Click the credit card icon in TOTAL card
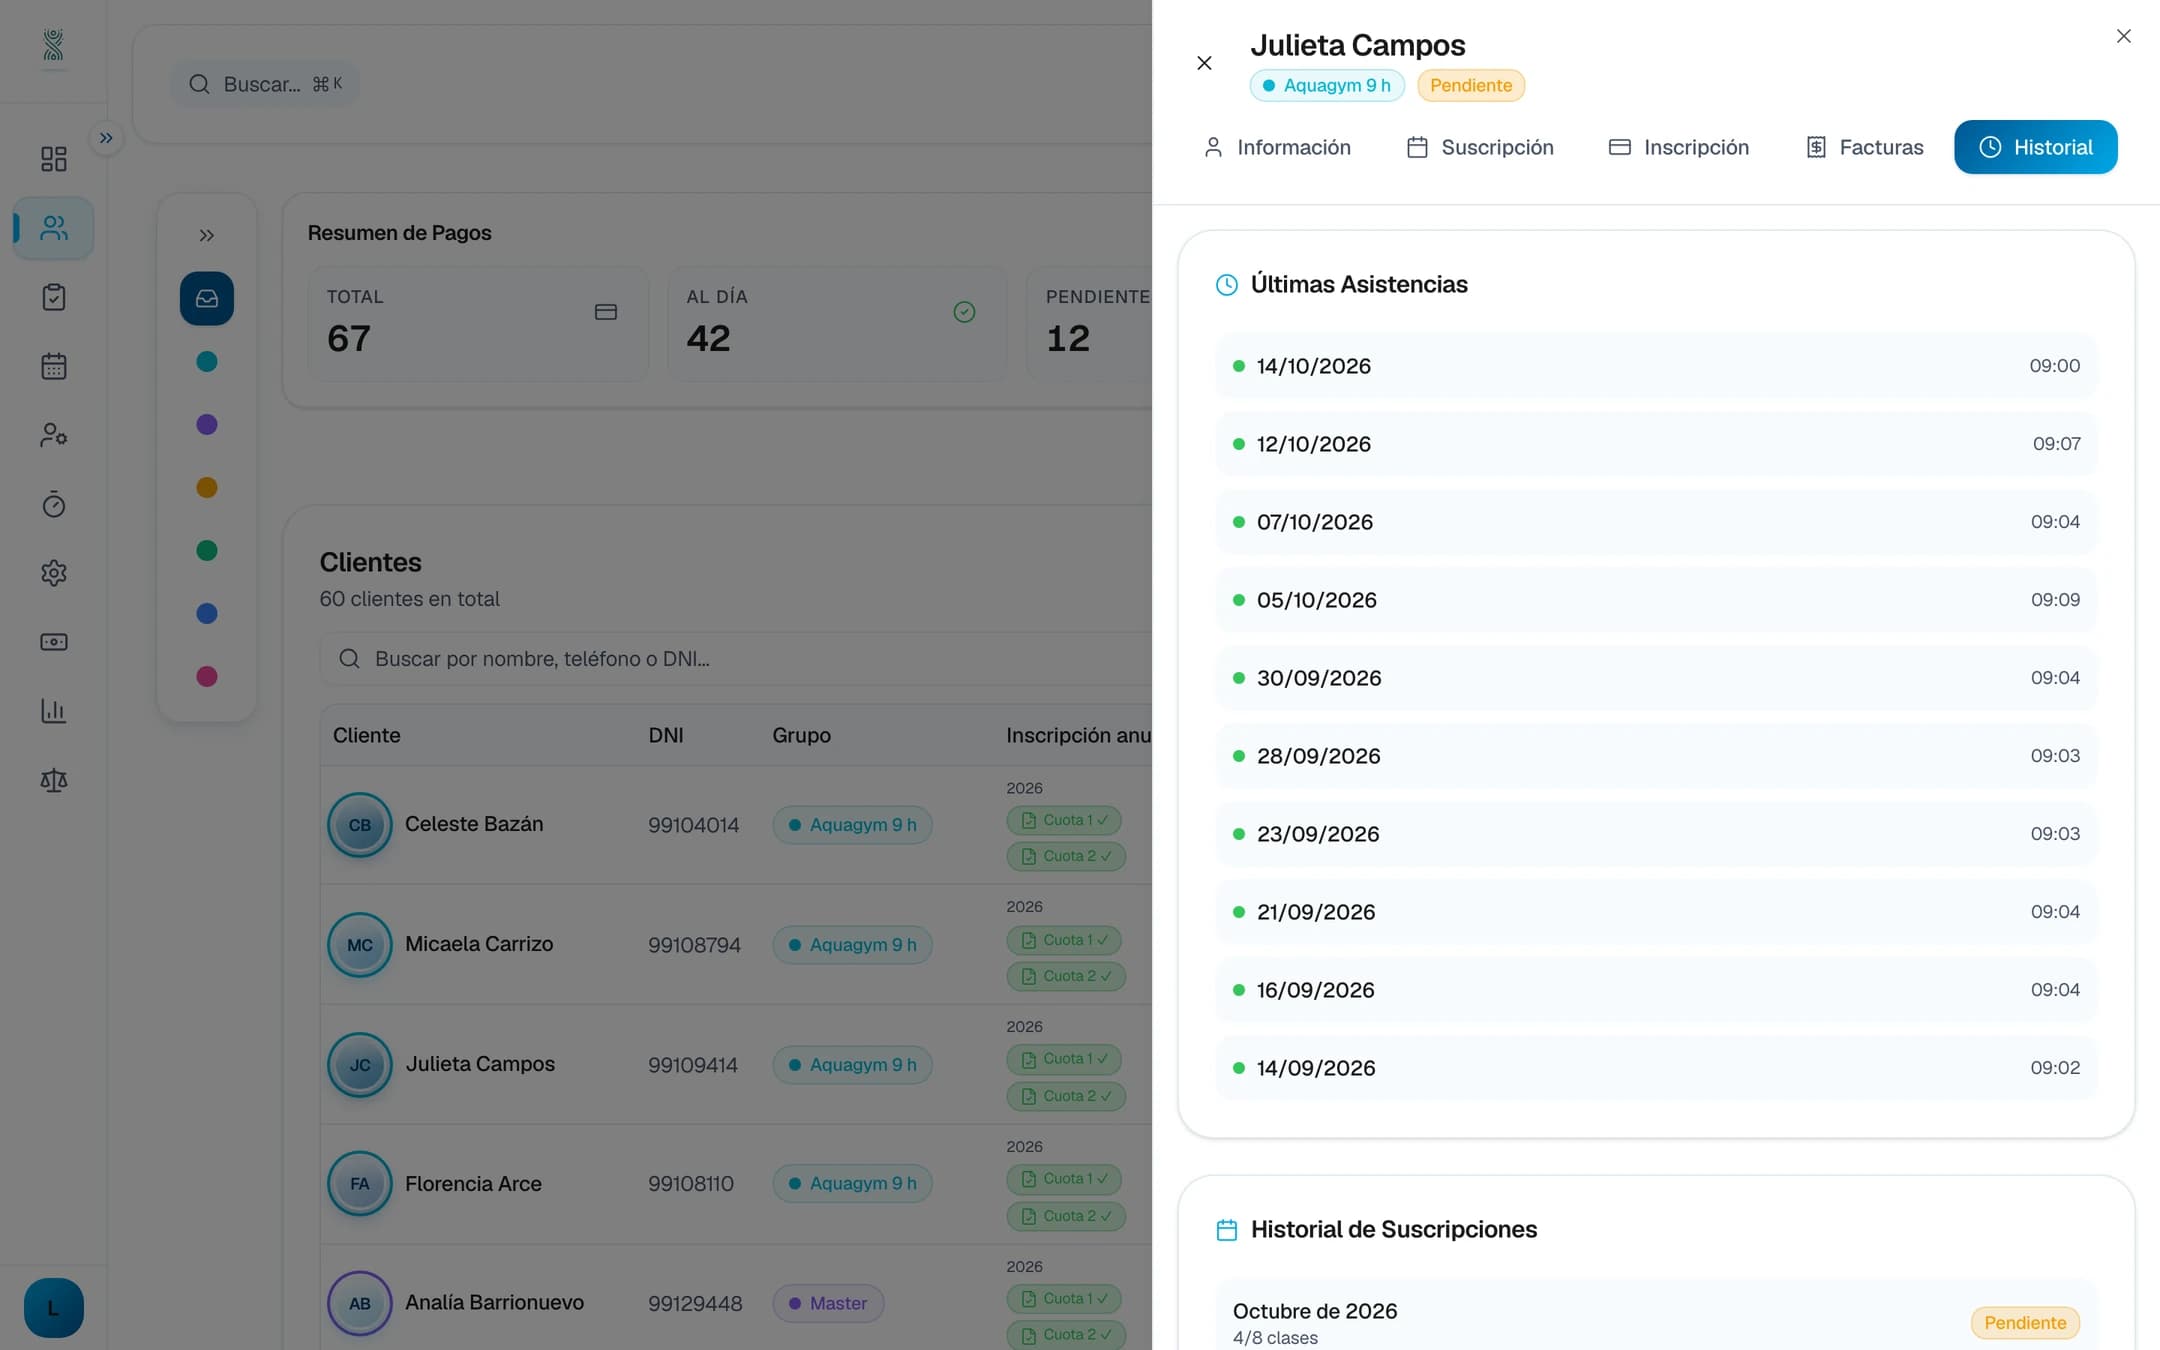 pos(605,312)
